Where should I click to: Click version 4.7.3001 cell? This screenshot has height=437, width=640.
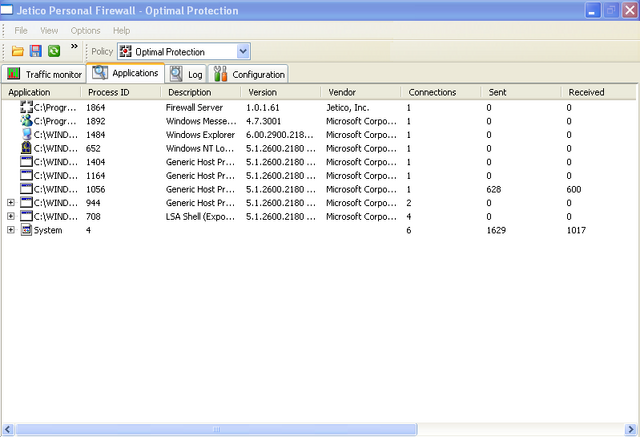coord(263,121)
